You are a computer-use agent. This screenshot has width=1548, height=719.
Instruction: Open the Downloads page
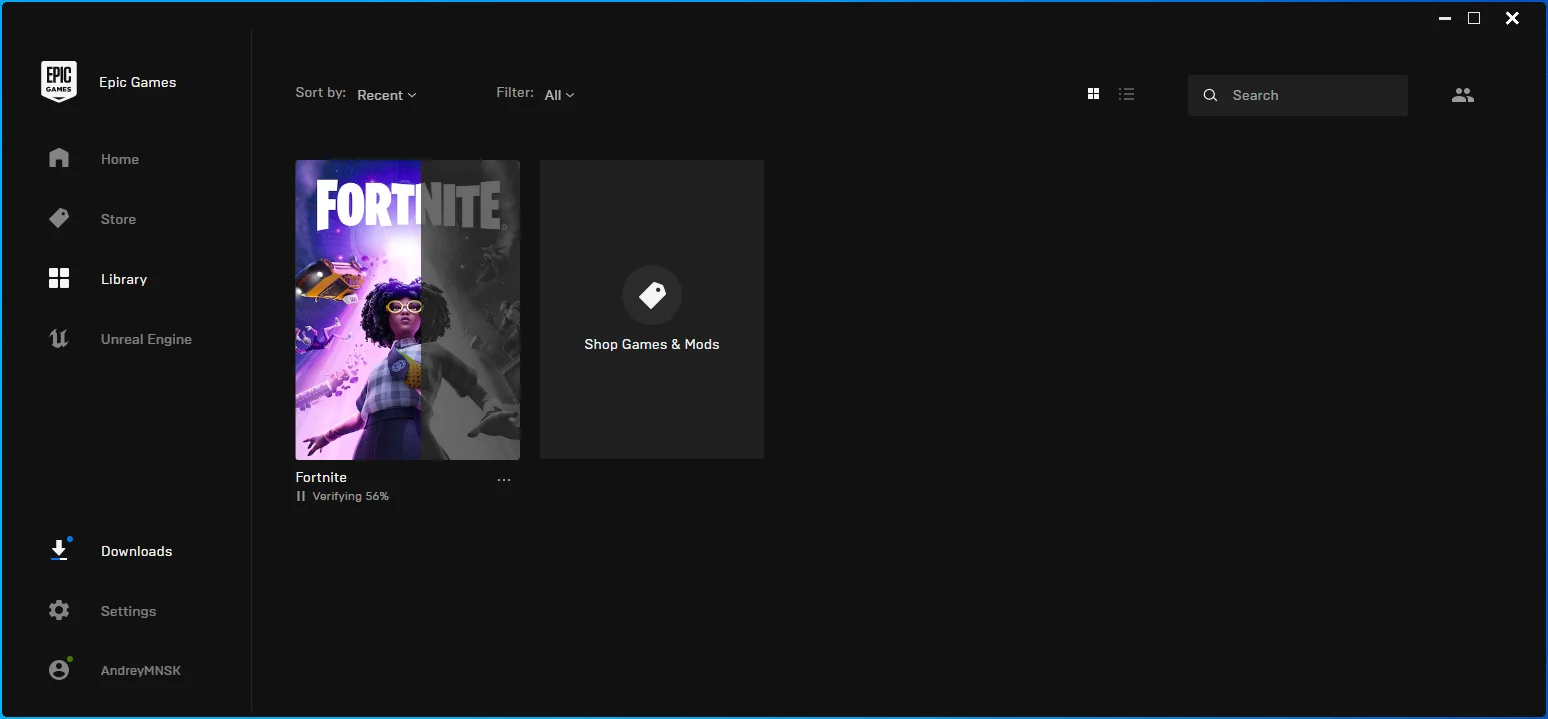pos(136,551)
